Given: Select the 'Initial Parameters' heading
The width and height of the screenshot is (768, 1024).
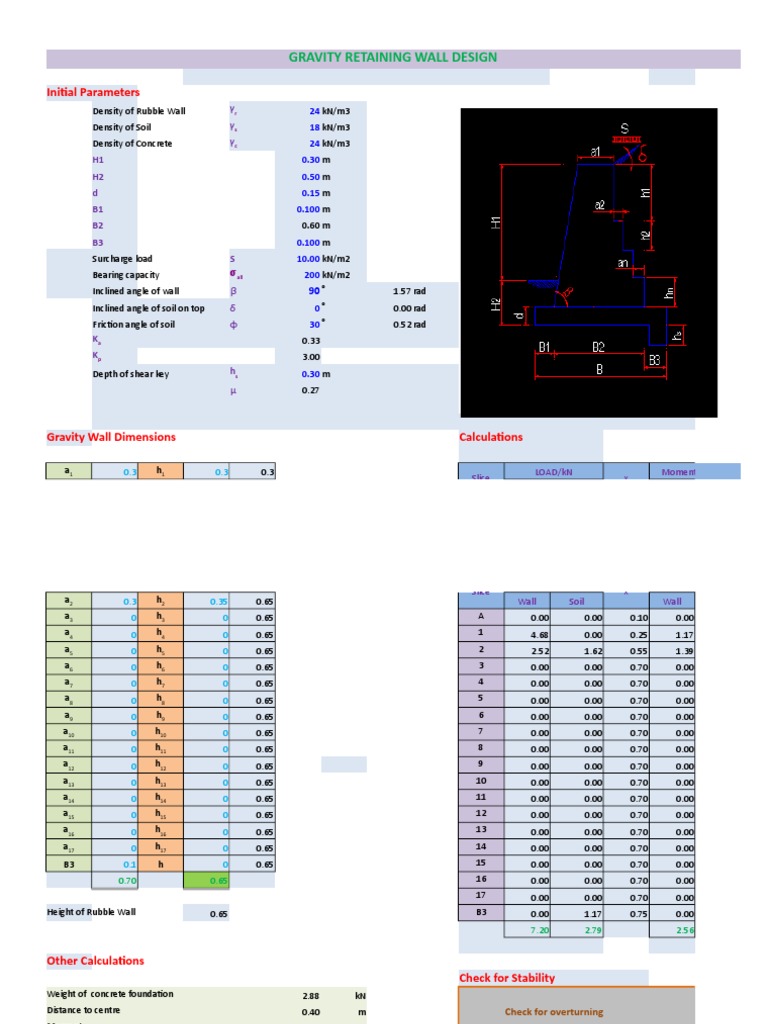Looking at the screenshot, I should click(93, 92).
